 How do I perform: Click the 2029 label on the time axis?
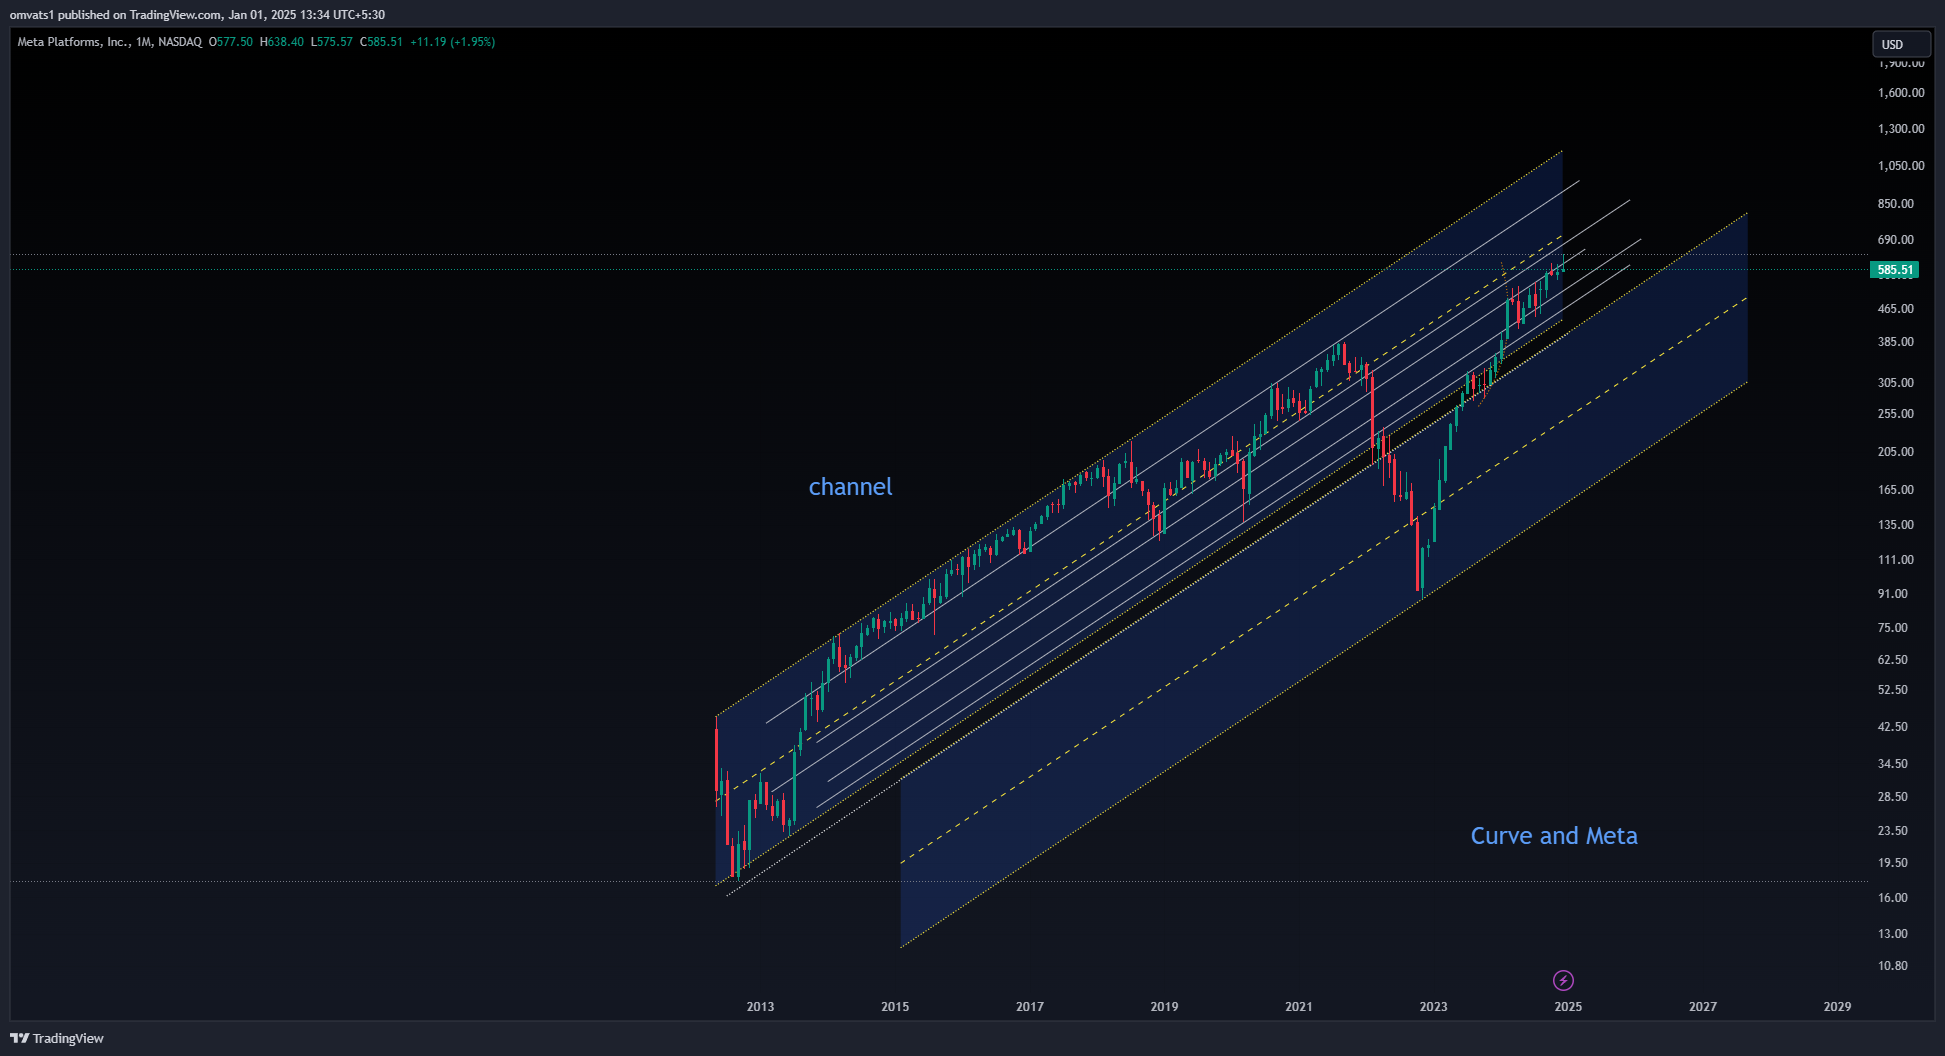click(1837, 1007)
